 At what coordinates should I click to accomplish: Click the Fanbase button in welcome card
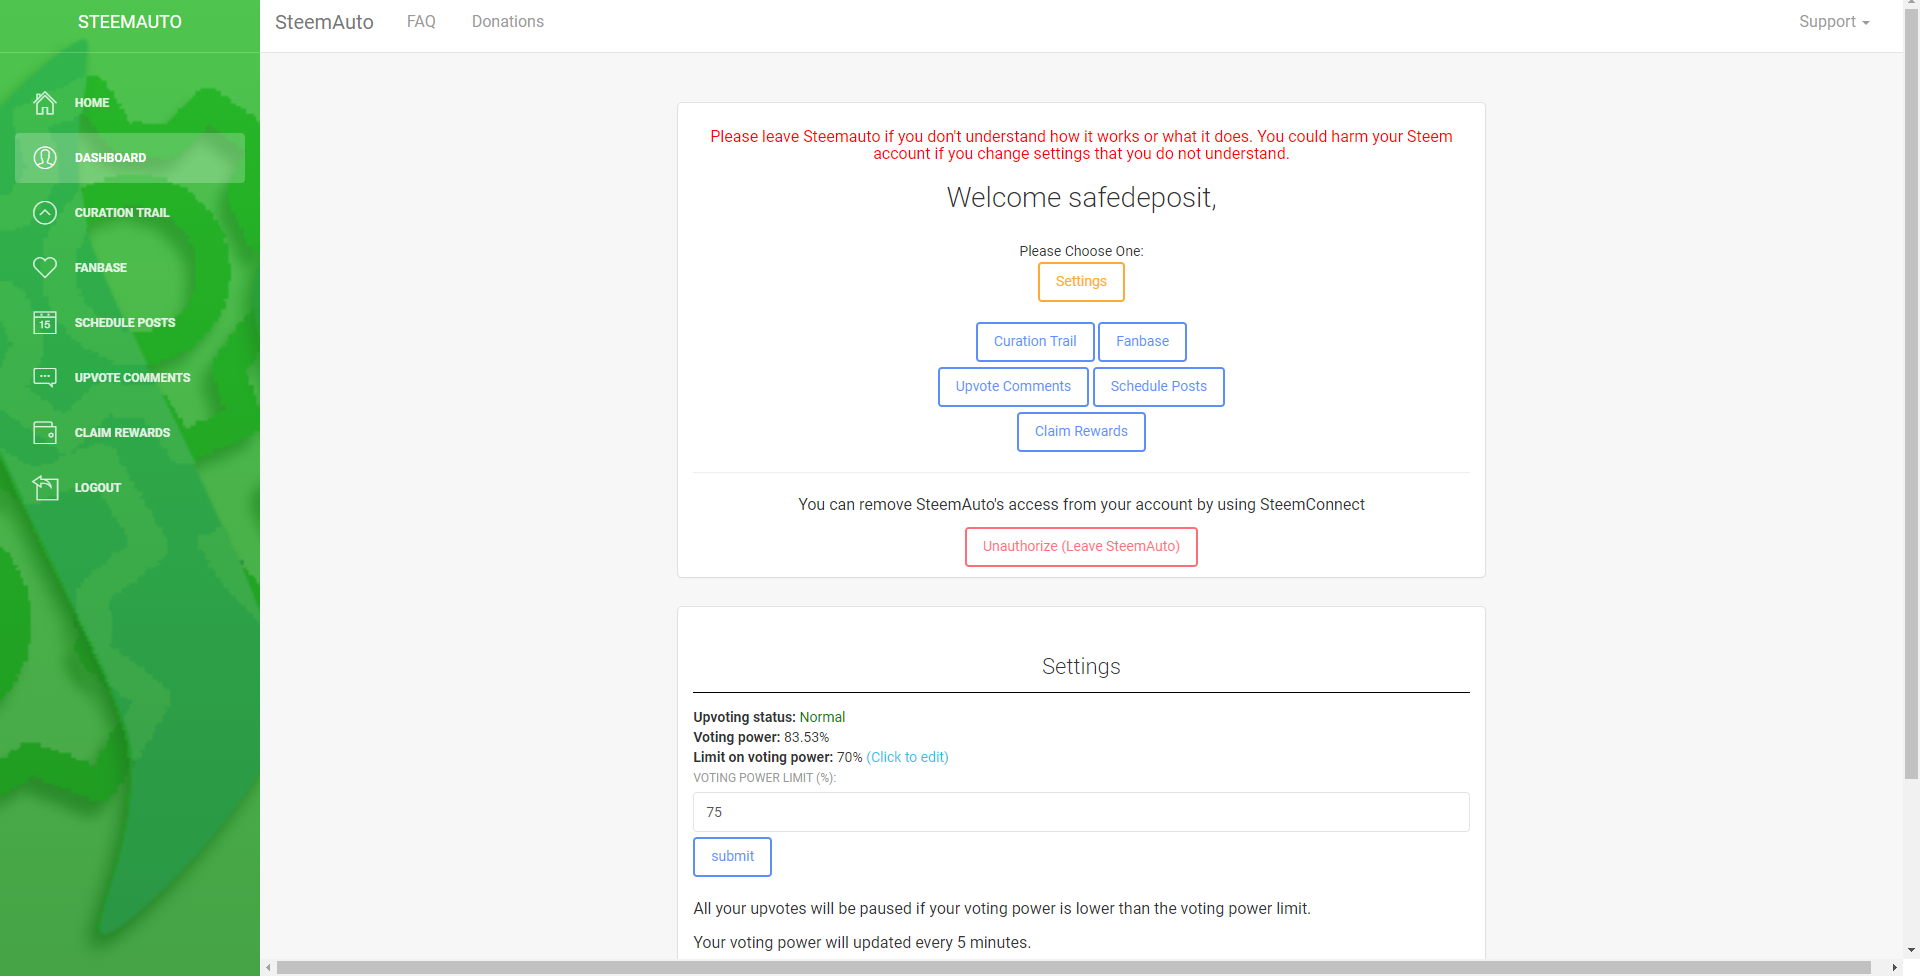pos(1142,342)
